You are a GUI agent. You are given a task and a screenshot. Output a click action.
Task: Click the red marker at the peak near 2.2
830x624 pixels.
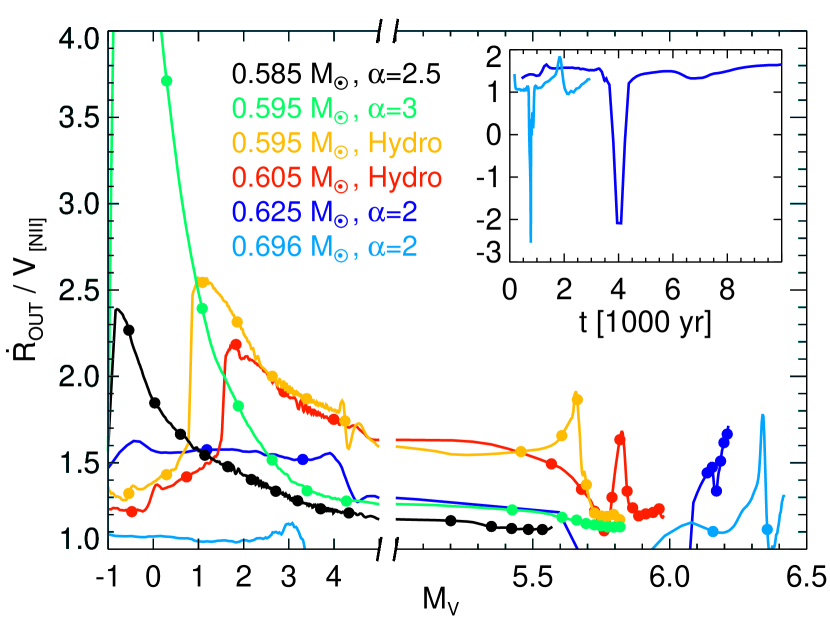tap(236, 345)
